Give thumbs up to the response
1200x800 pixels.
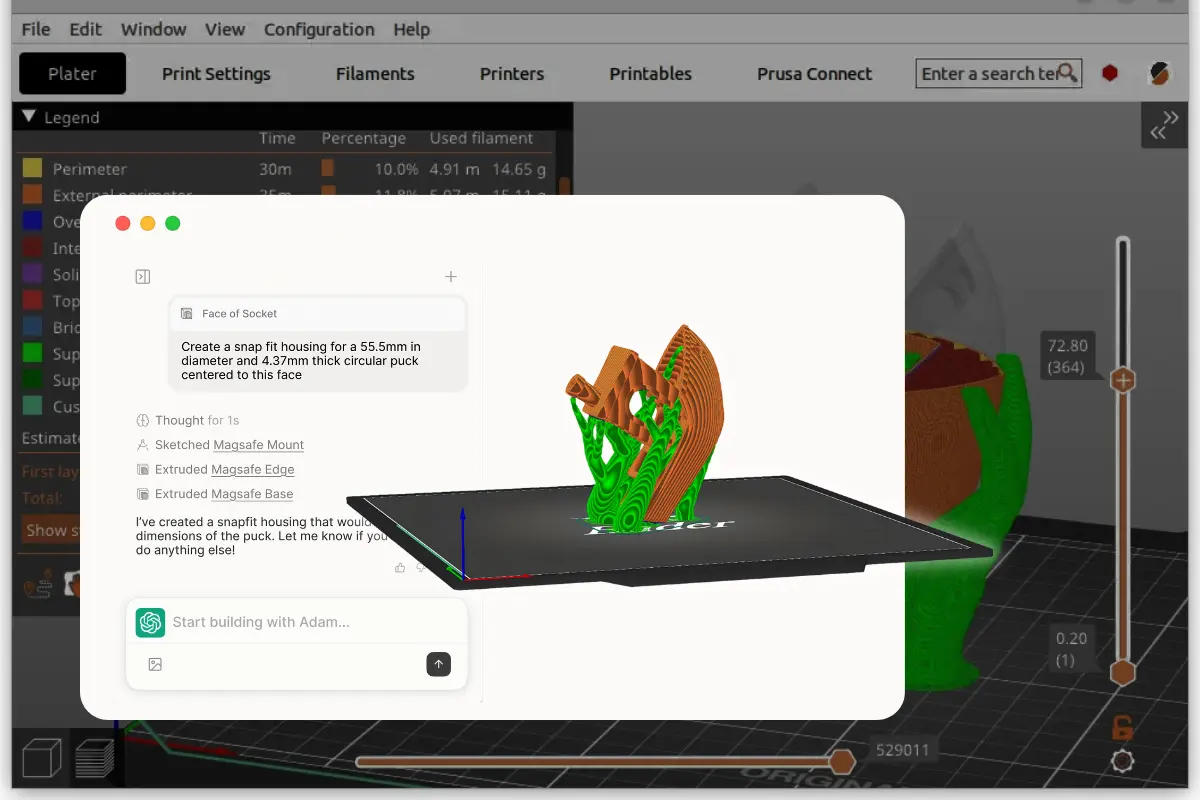400,568
